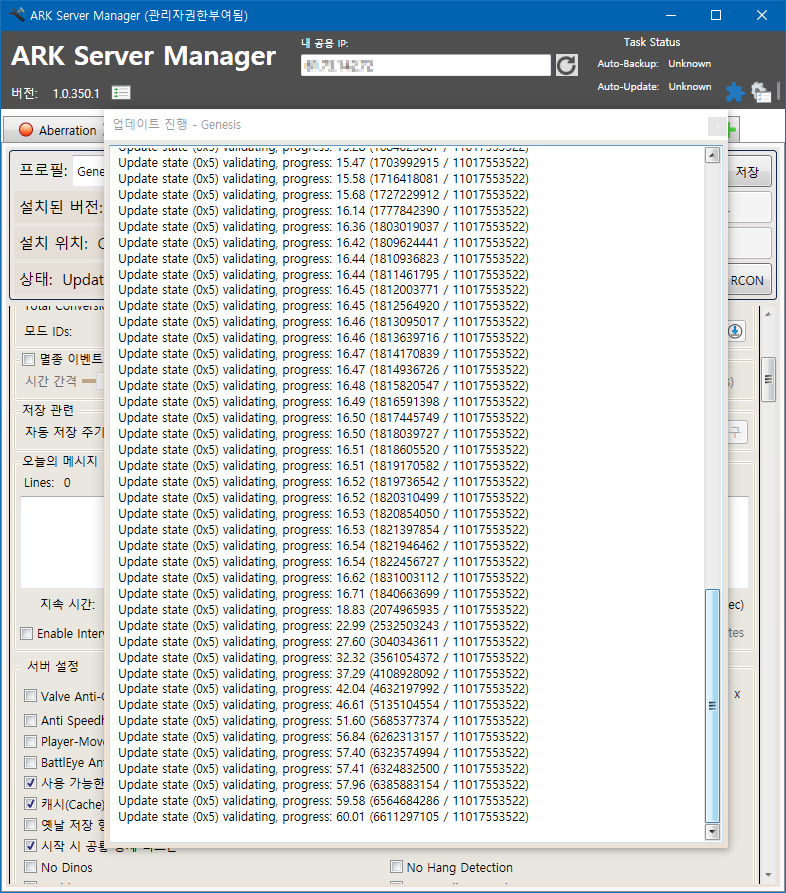Open the version patch notes icon
Image resolution: width=786 pixels, height=893 pixels.
tap(121, 92)
